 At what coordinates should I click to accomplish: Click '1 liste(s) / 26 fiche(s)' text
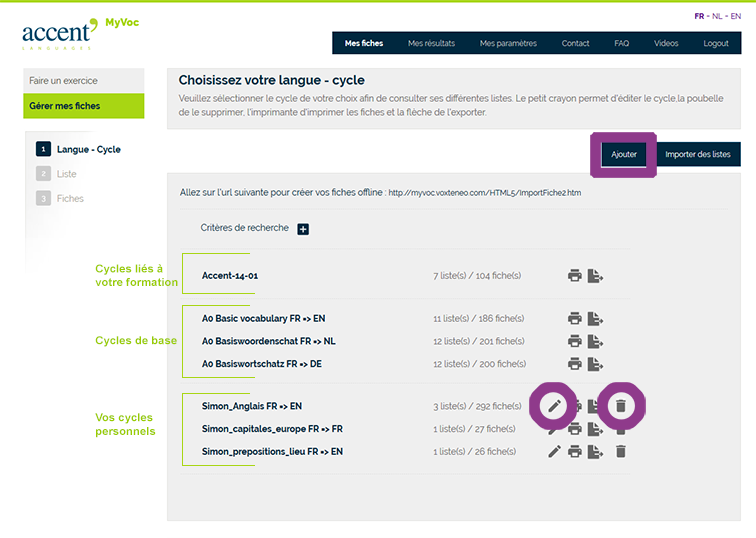pos(474,452)
